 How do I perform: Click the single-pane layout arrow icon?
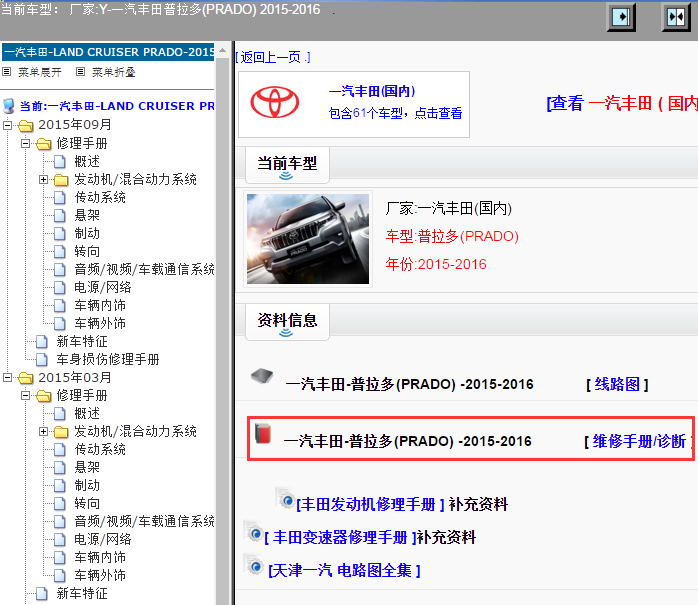621,17
